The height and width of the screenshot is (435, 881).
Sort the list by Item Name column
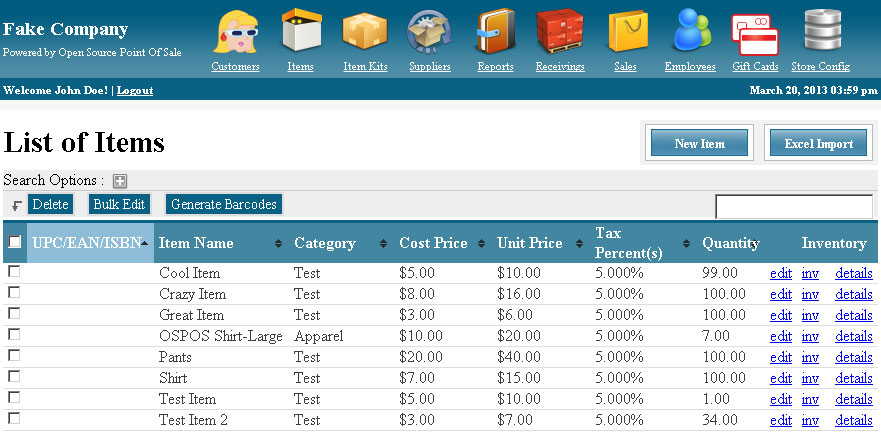click(x=196, y=243)
